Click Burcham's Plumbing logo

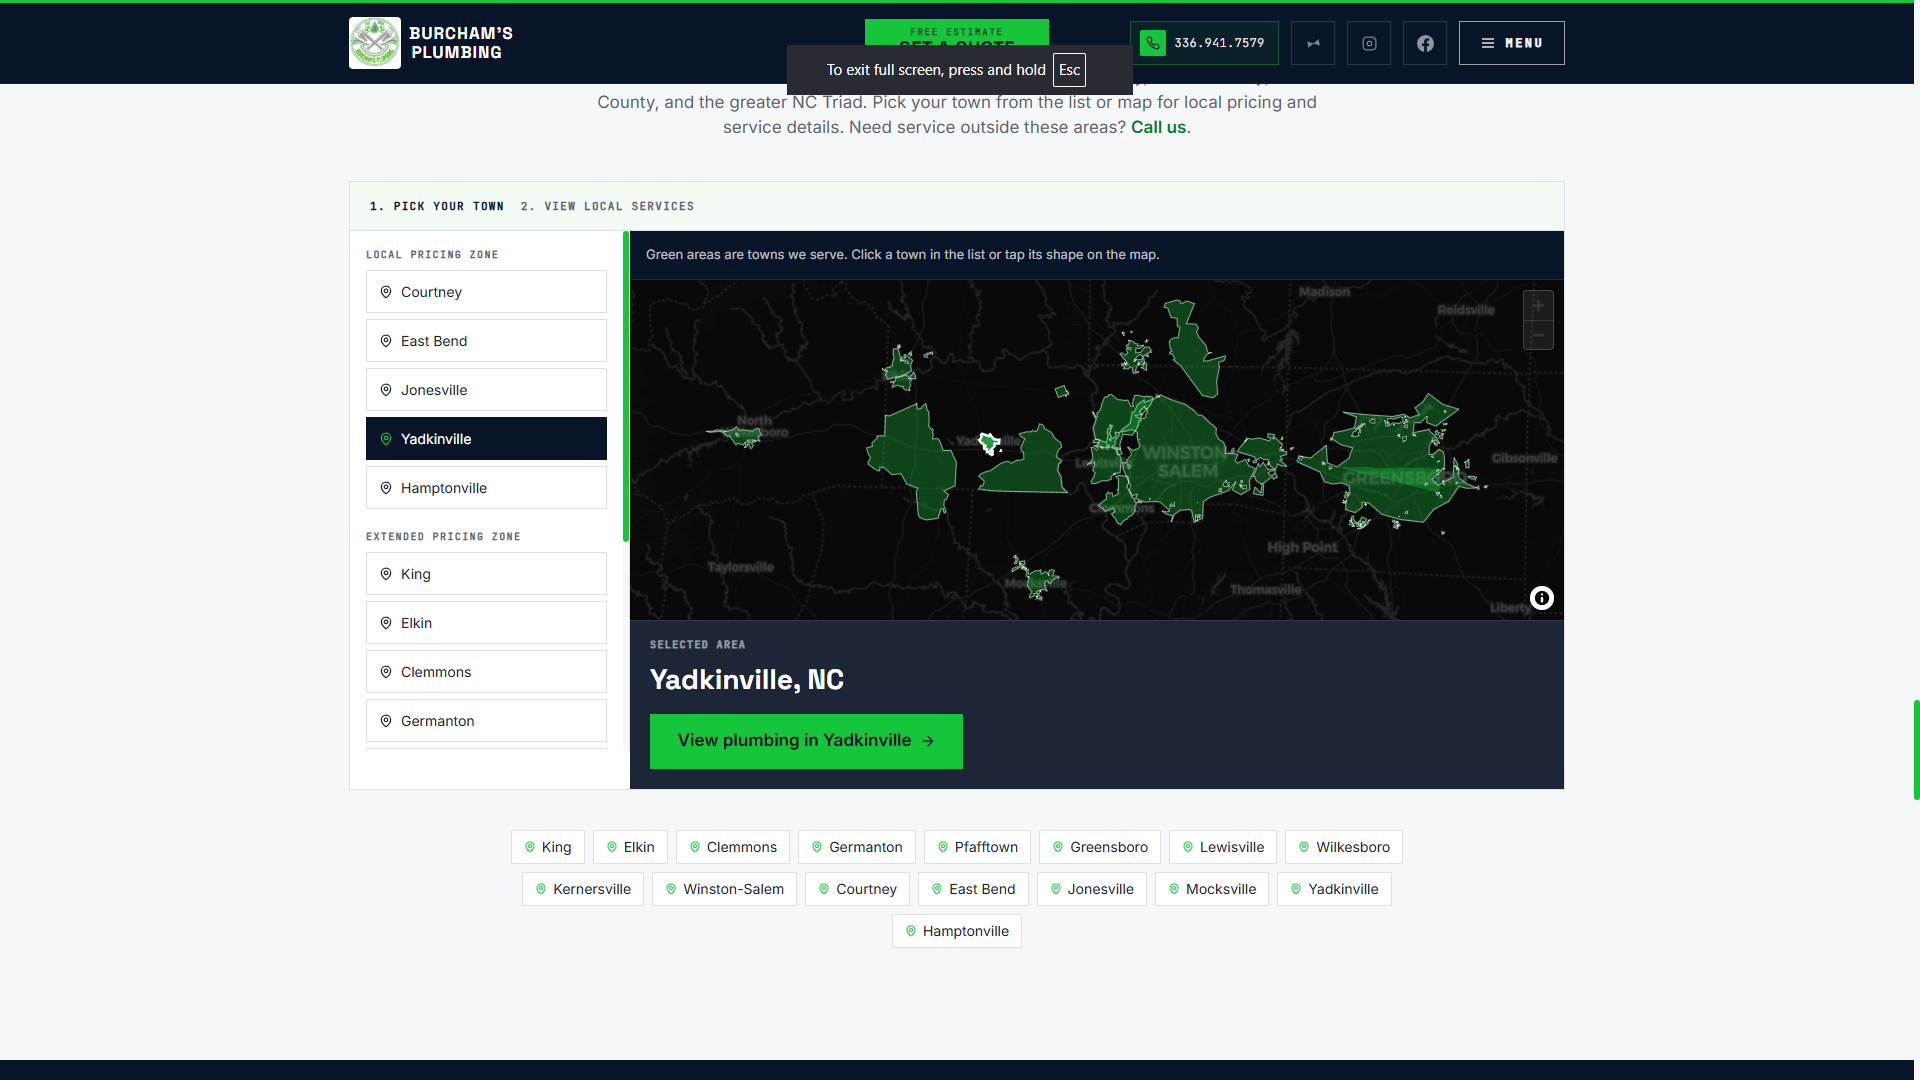431,43
